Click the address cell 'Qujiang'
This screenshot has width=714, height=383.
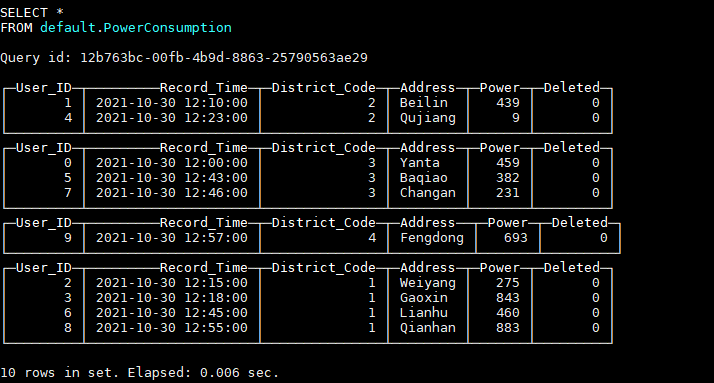coord(428,118)
